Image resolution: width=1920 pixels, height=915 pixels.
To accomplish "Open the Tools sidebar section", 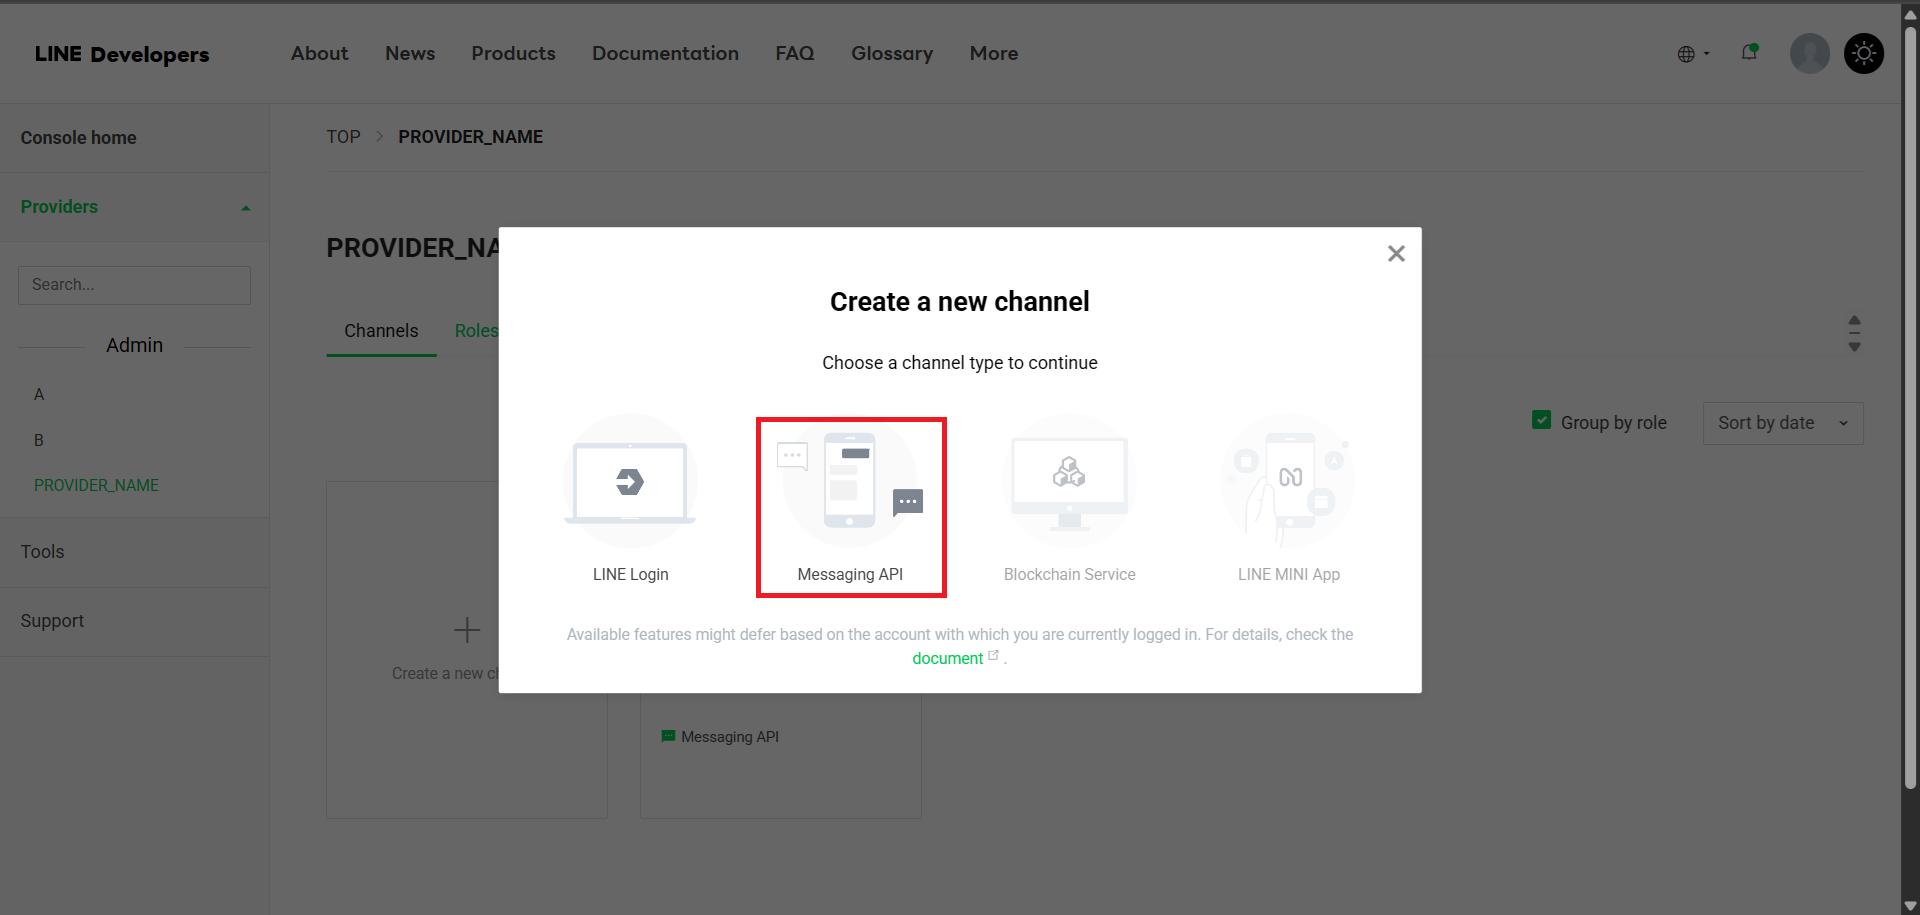I will click(42, 552).
